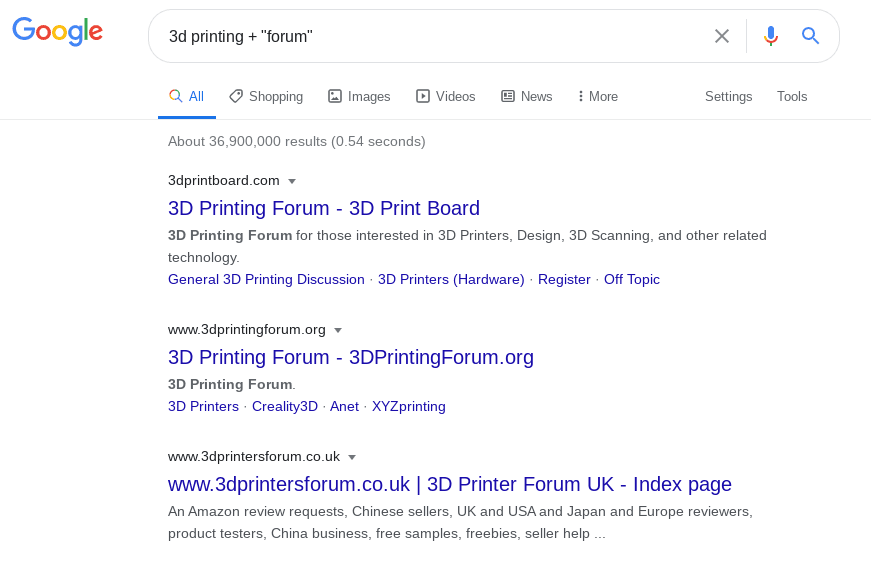Viewport: 871px width, 561px height.
Task: Click the www.3dprintingforum.org URL text
Action: [x=247, y=329]
